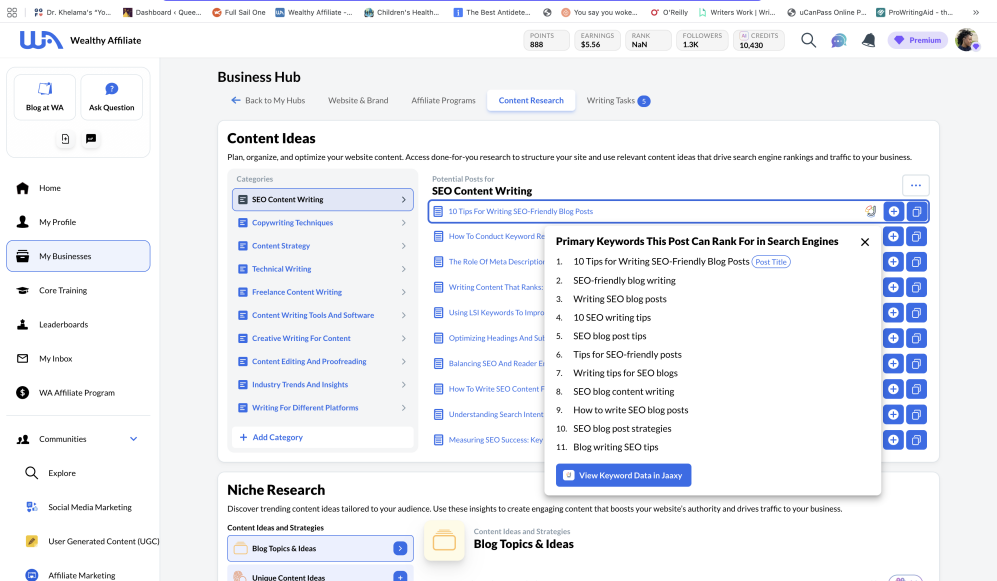Click the copy icon on The Role Of Meta Description row
The image size is (997, 581).
point(916,262)
